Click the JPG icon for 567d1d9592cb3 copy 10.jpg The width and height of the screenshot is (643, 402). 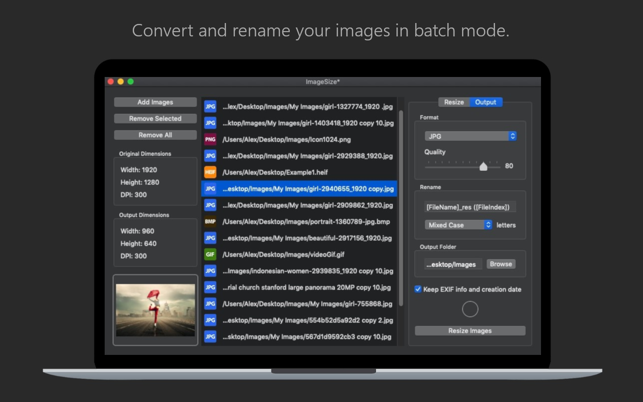pos(210,336)
